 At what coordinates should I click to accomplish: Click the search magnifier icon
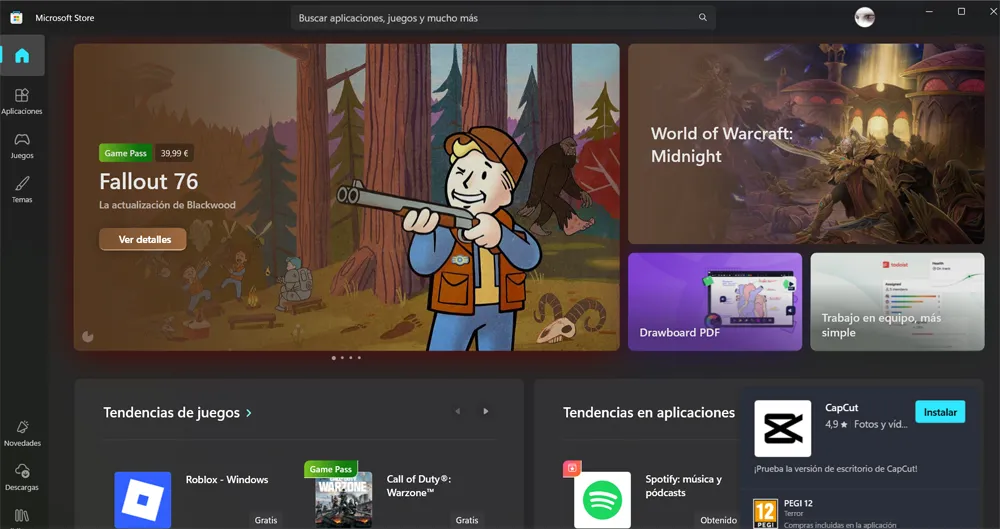click(703, 18)
